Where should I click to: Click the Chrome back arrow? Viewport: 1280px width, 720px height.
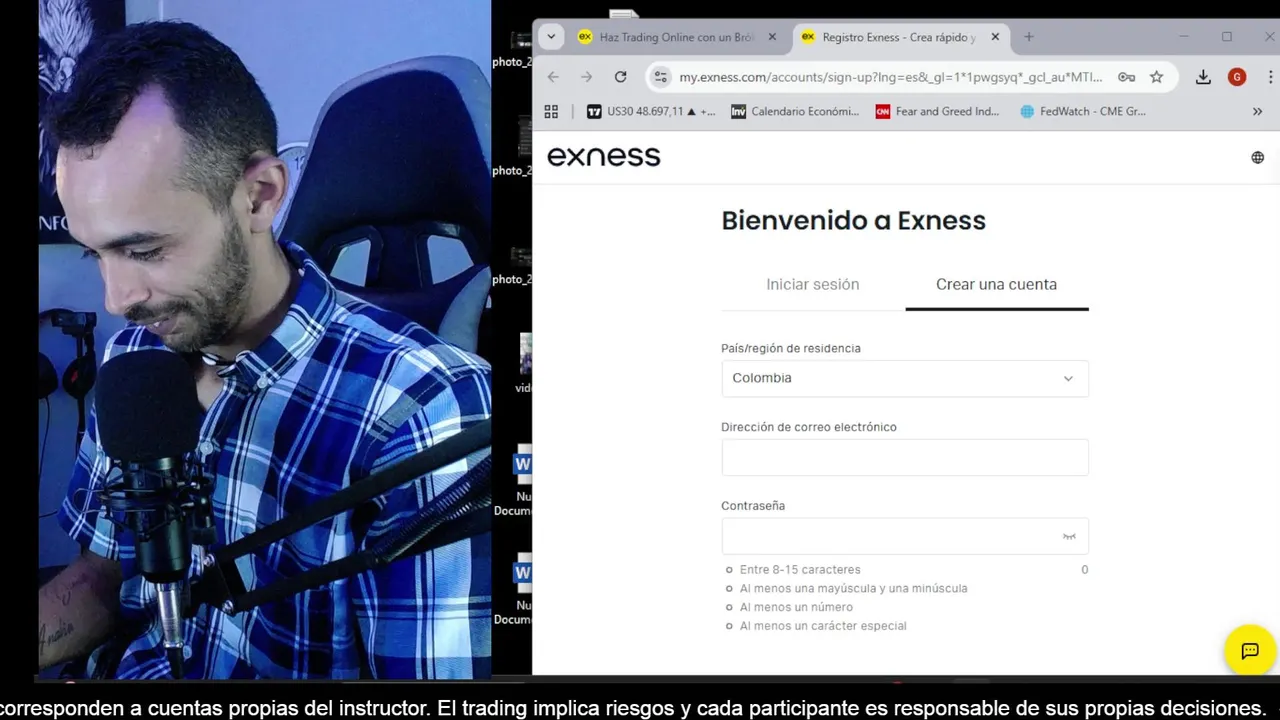553,77
